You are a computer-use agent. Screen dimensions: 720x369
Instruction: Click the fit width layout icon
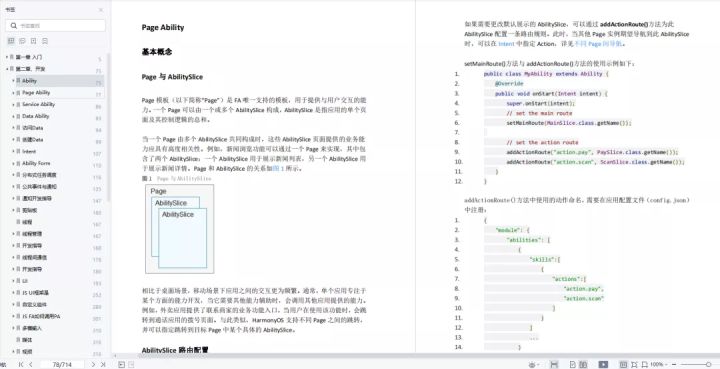pos(554,364)
